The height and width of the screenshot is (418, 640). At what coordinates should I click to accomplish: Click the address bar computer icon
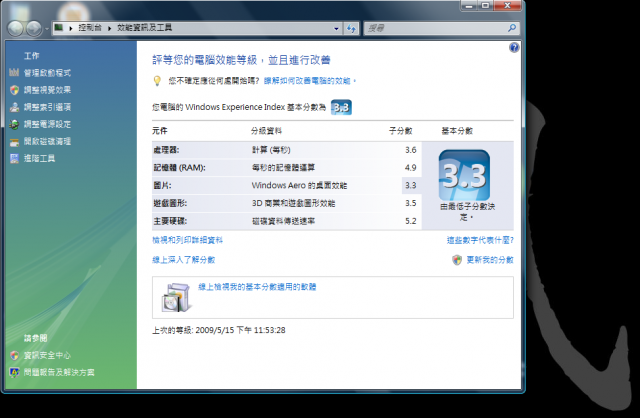[59, 27]
